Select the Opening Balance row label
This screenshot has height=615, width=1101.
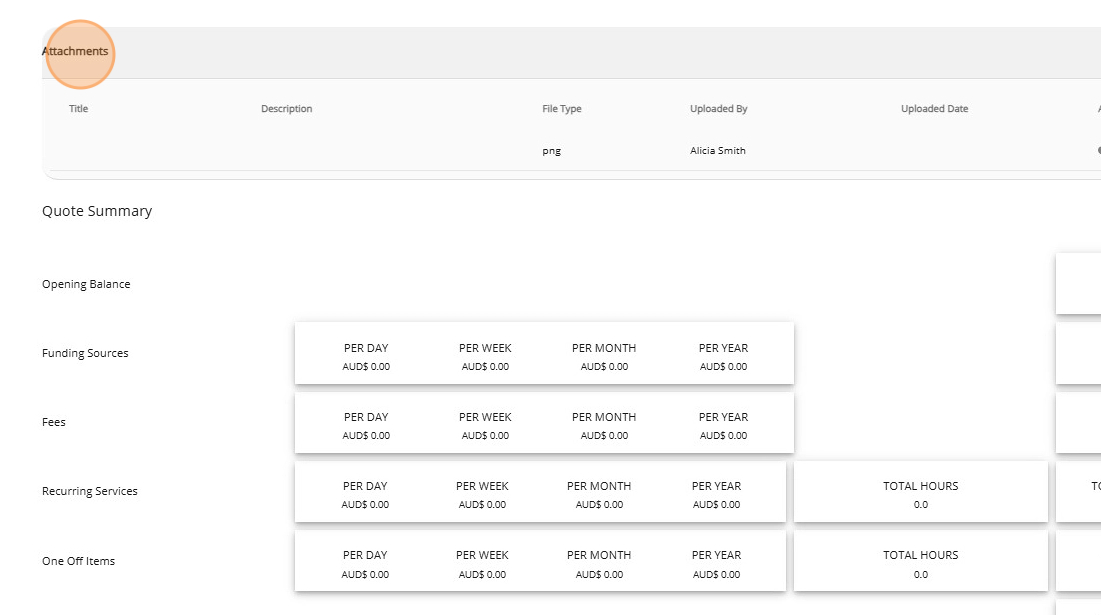pos(86,284)
